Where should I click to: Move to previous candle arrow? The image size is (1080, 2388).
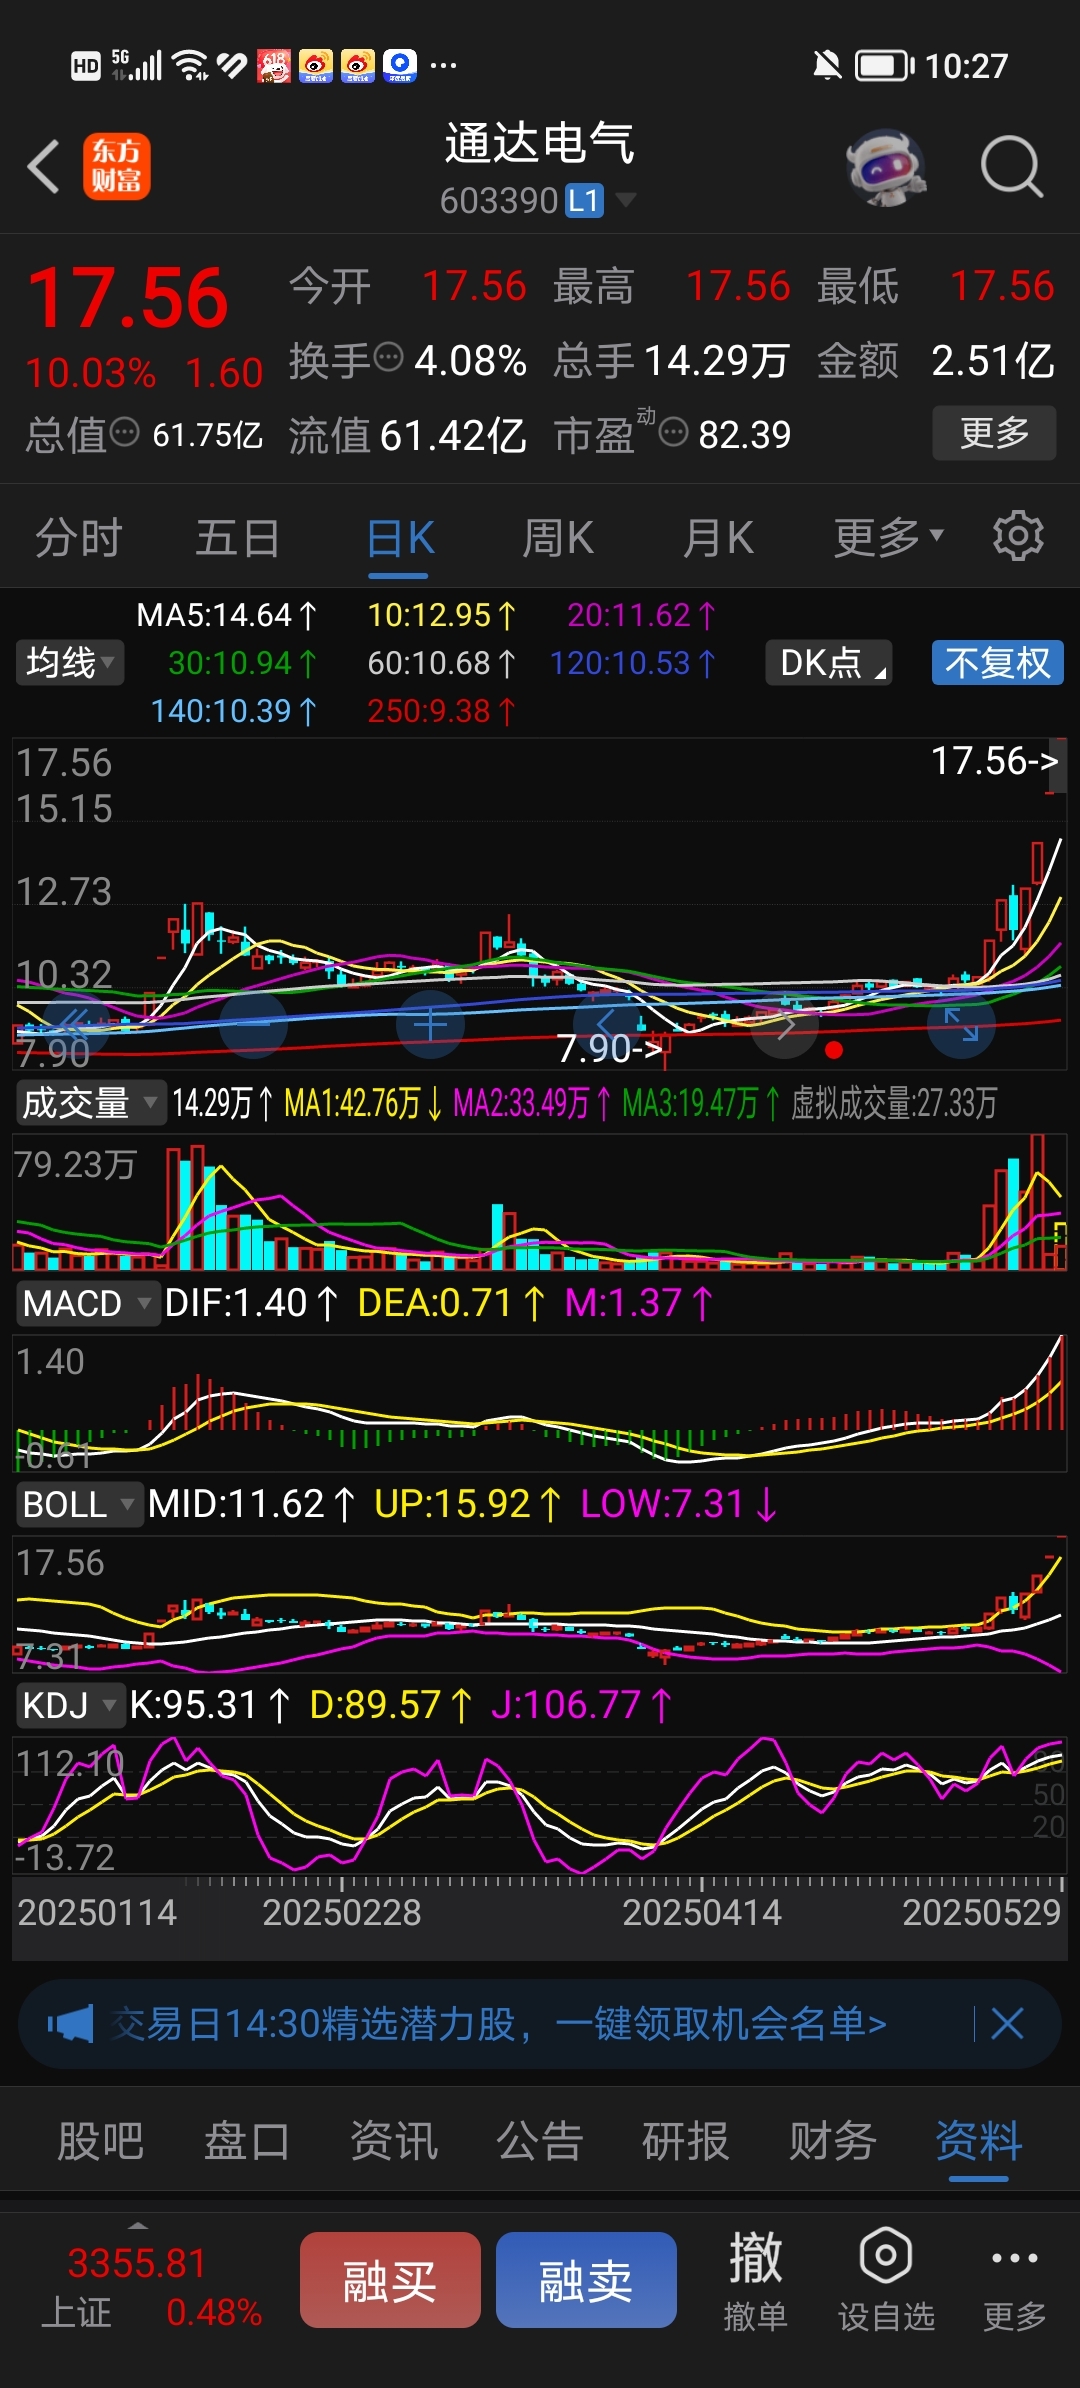point(606,1023)
